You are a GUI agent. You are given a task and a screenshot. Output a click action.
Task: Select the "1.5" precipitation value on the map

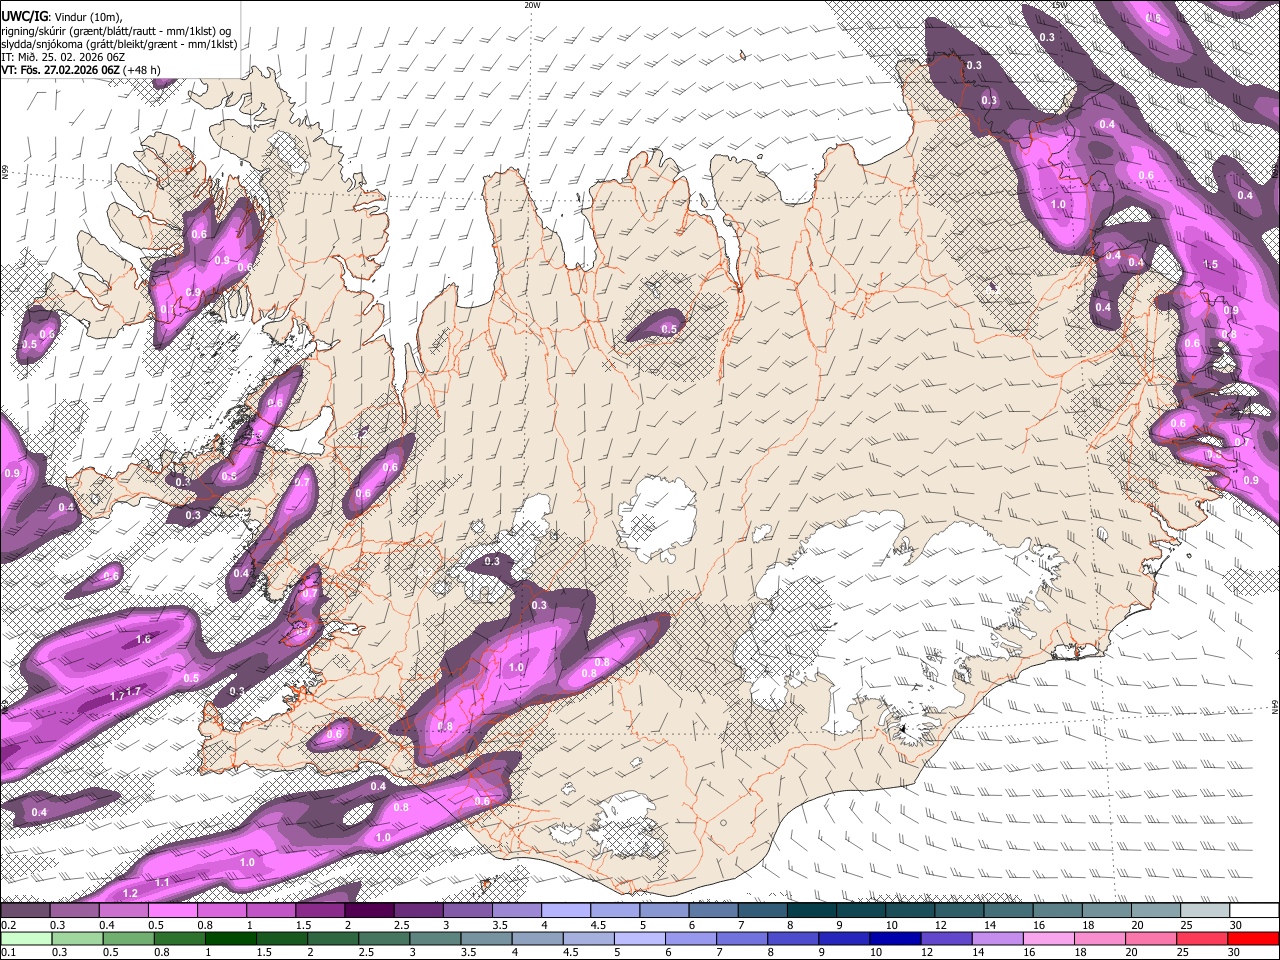pos(1211,265)
